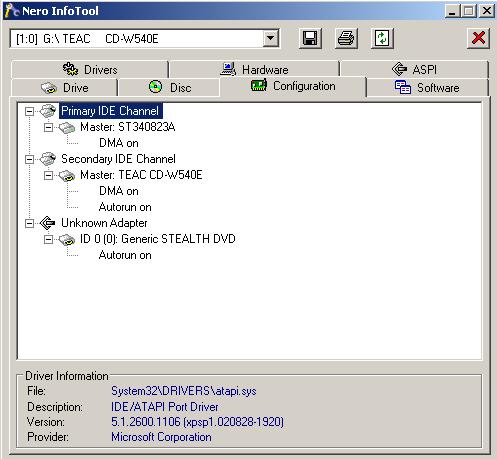Click the version 5.1.2600.1106 value

tap(197, 422)
